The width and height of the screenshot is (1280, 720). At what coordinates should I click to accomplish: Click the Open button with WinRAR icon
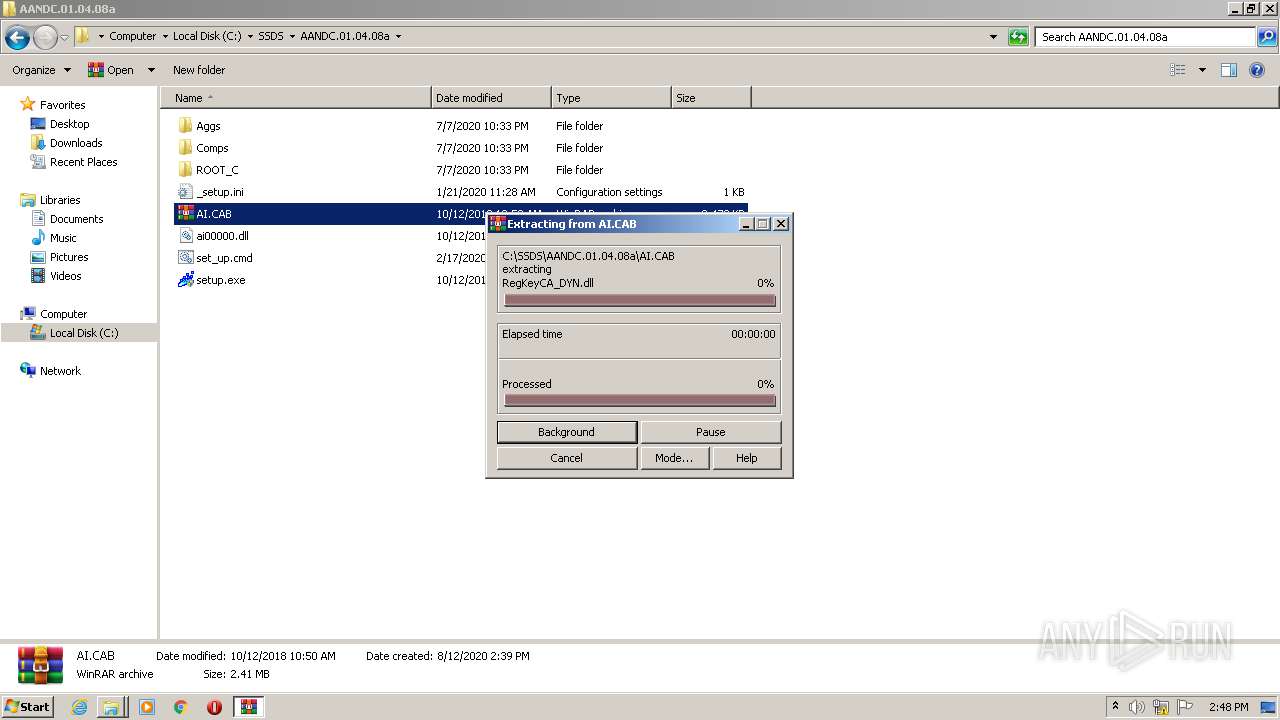(x=111, y=70)
